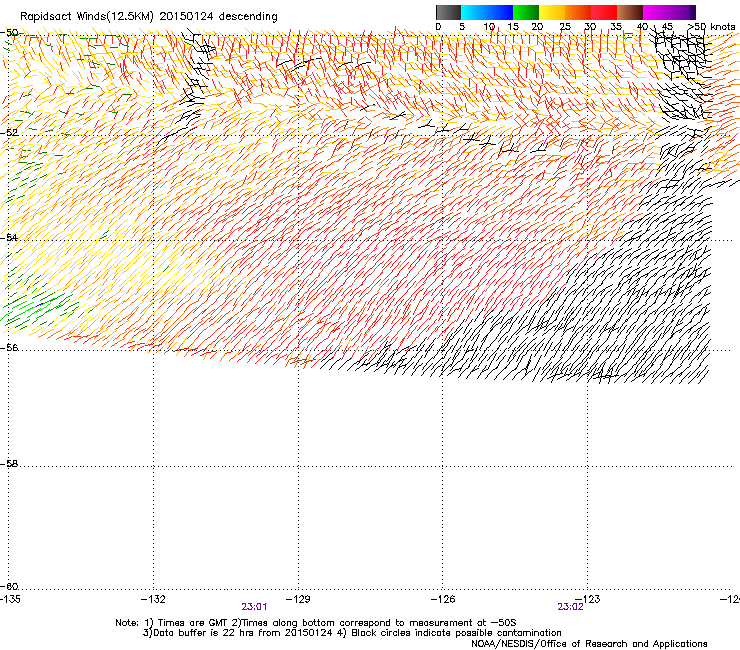Image resolution: width=740 pixels, height=650 pixels.
Task: Click the latitude label -52
Action: tap(9, 133)
